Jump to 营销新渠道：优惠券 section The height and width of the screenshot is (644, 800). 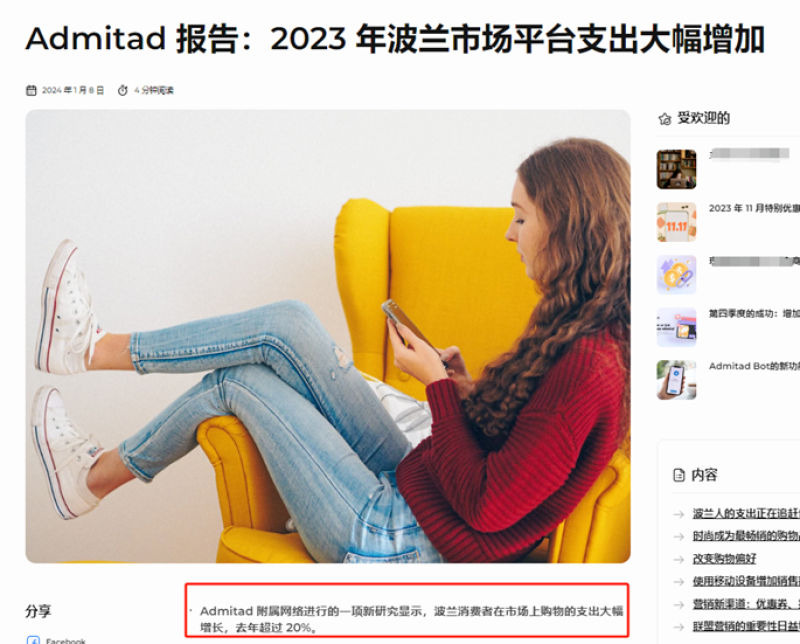(x=746, y=604)
